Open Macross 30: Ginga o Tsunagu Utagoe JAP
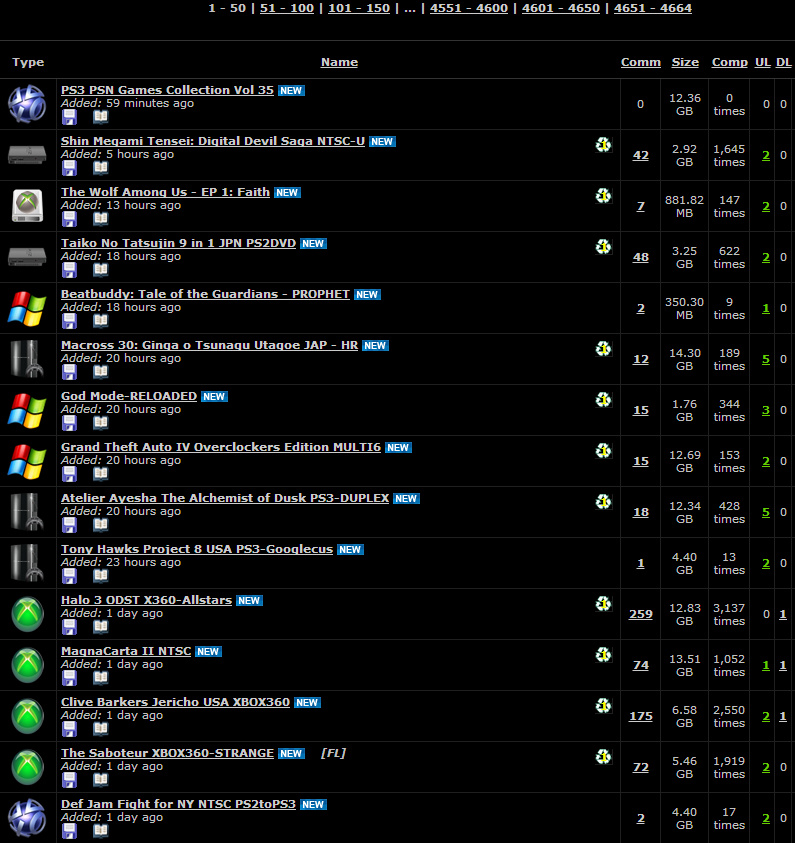 coord(210,345)
